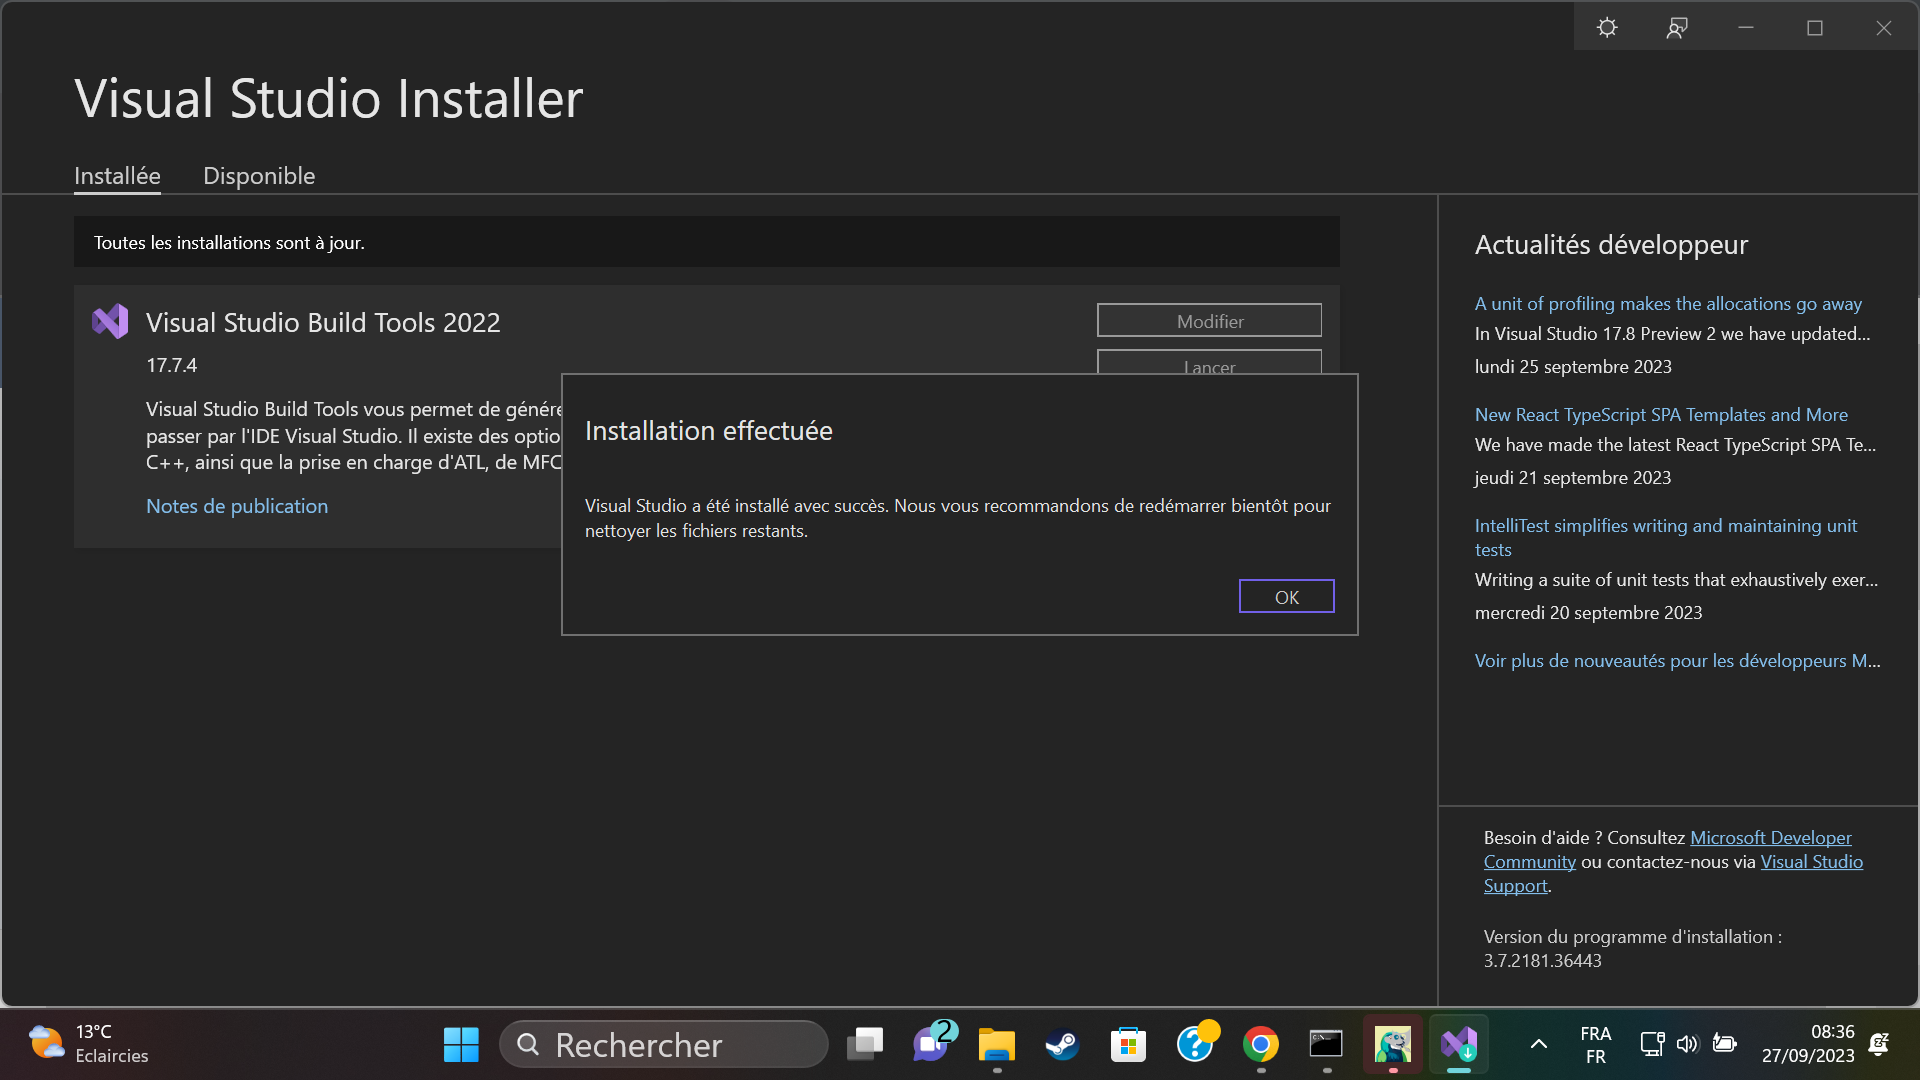Open the Notes de publication link
Screen dimensions: 1920x1080
click(237, 506)
